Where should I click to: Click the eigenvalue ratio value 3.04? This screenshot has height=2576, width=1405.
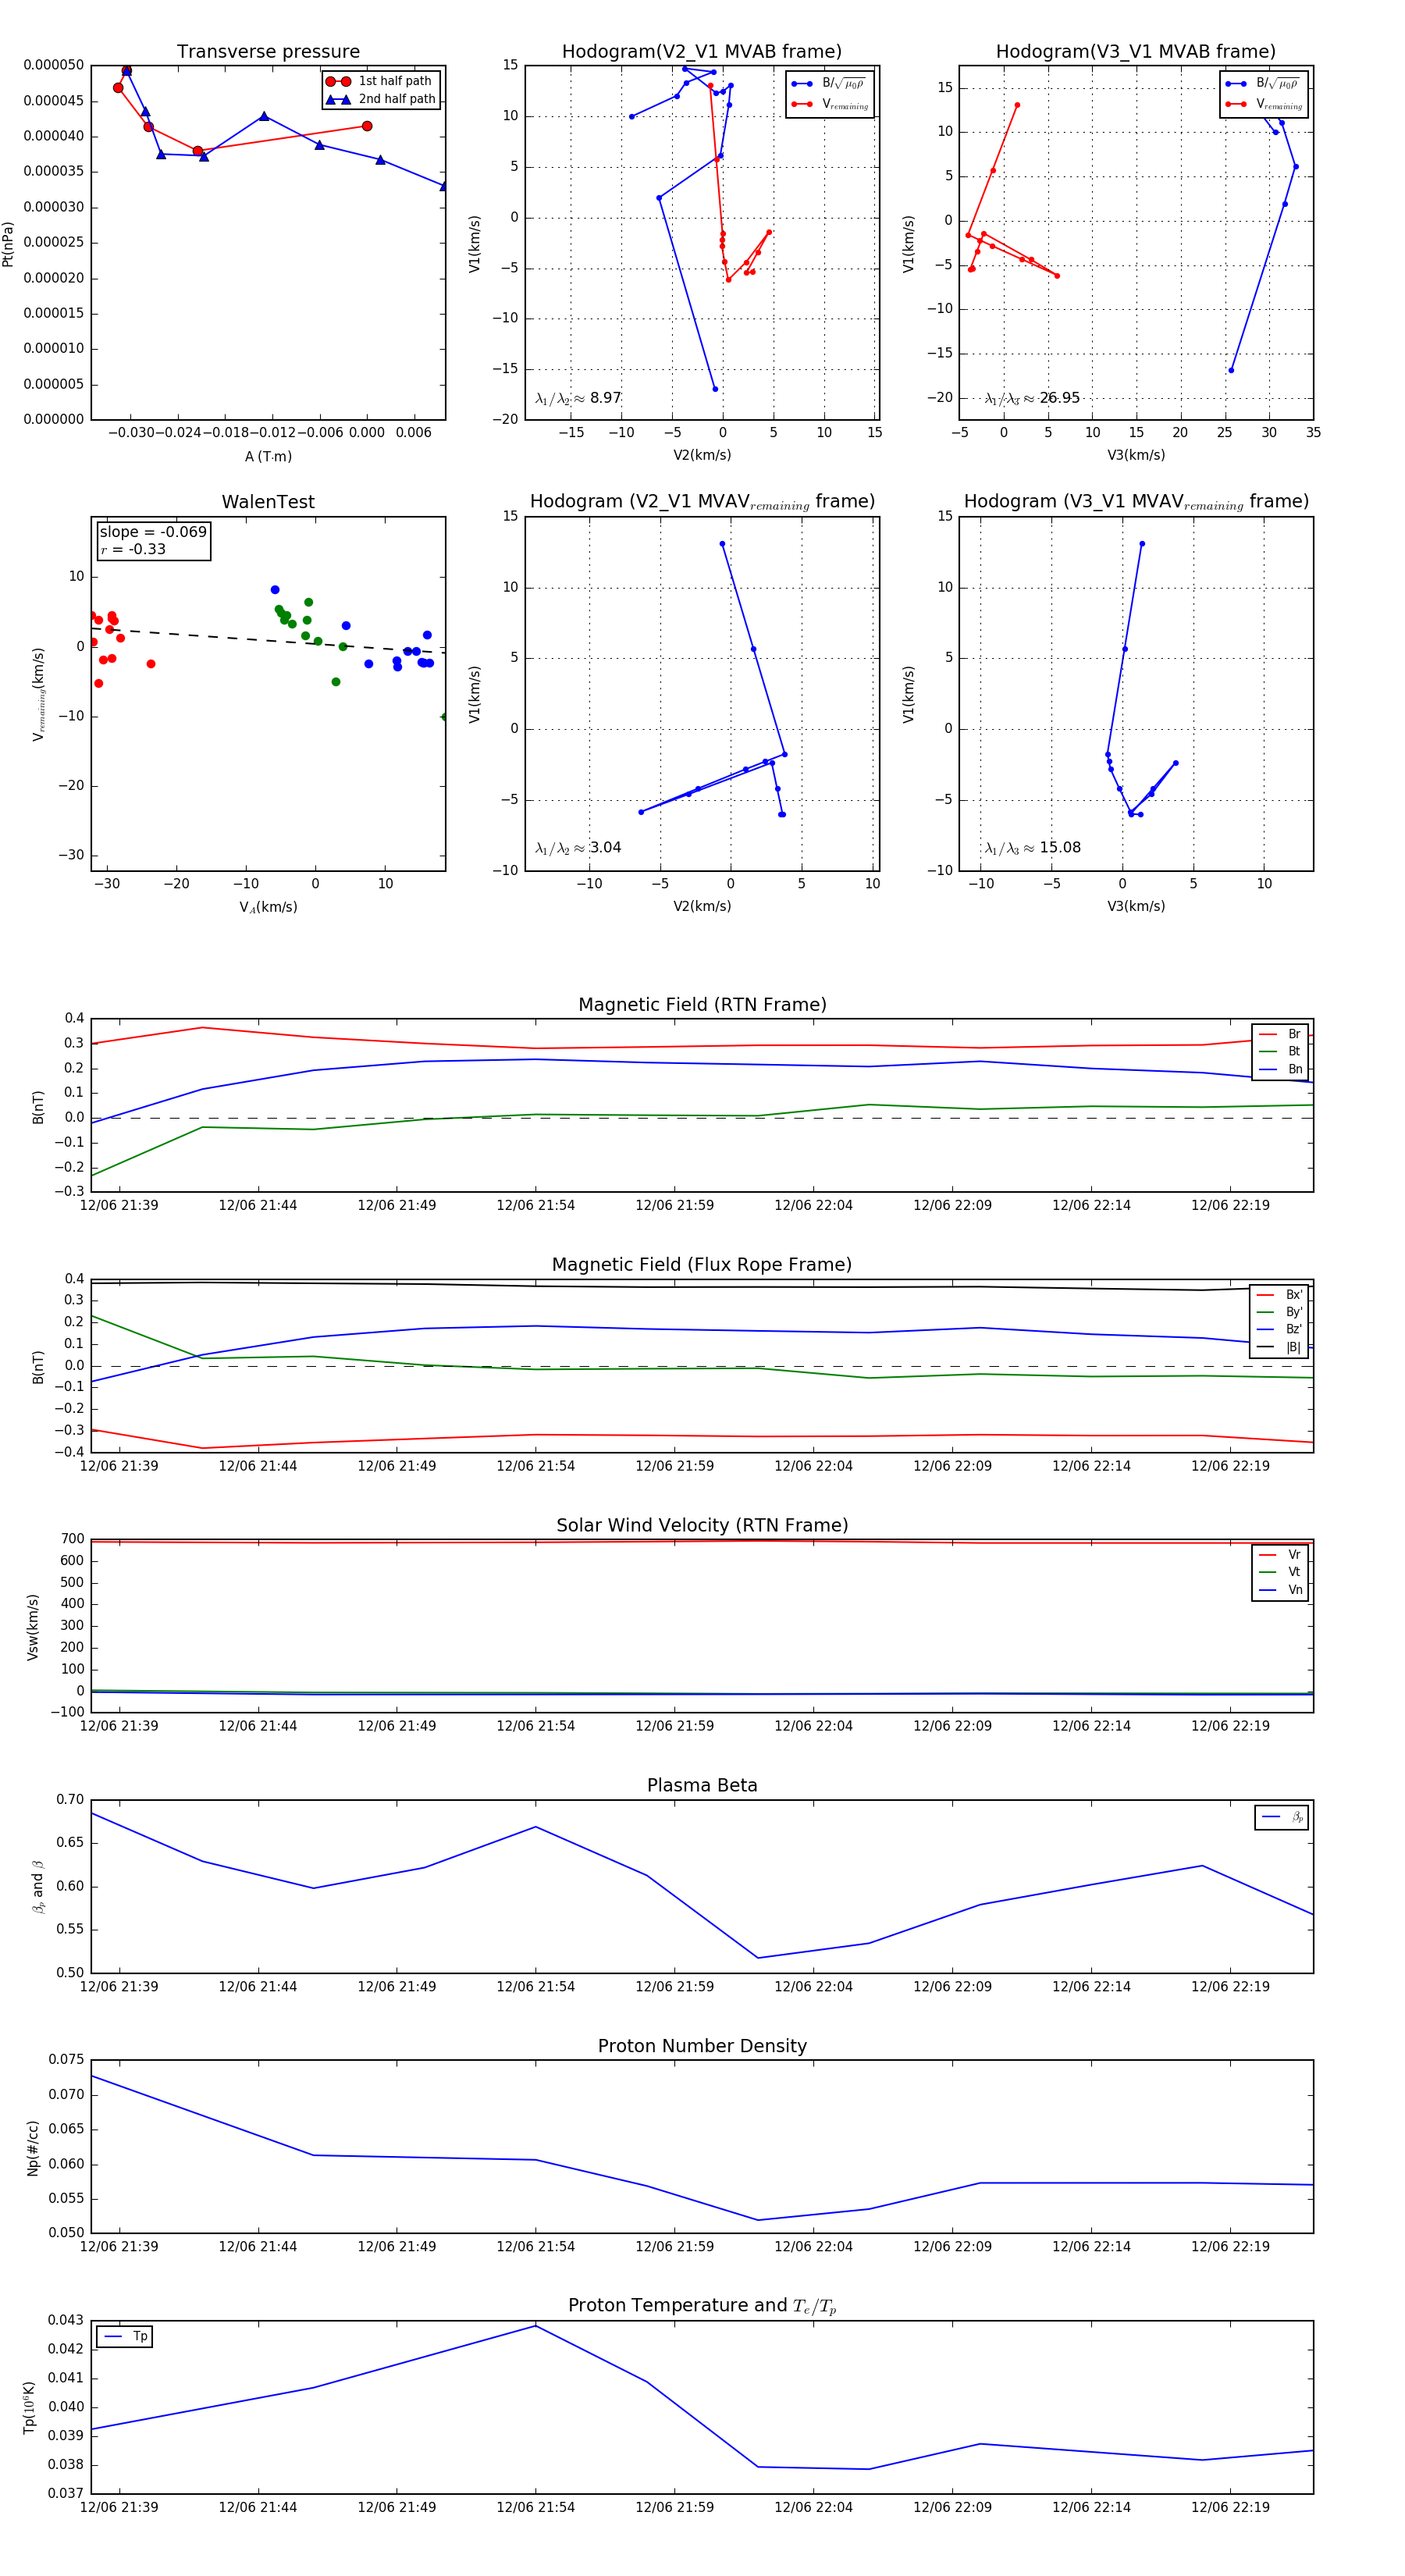tap(606, 848)
